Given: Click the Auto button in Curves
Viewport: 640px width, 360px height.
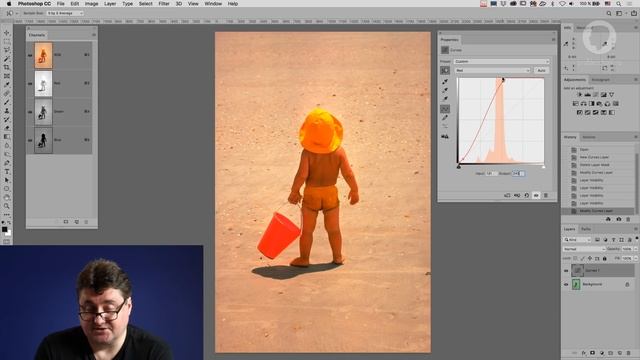Looking at the screenshot, I should (x=541, y=70).
